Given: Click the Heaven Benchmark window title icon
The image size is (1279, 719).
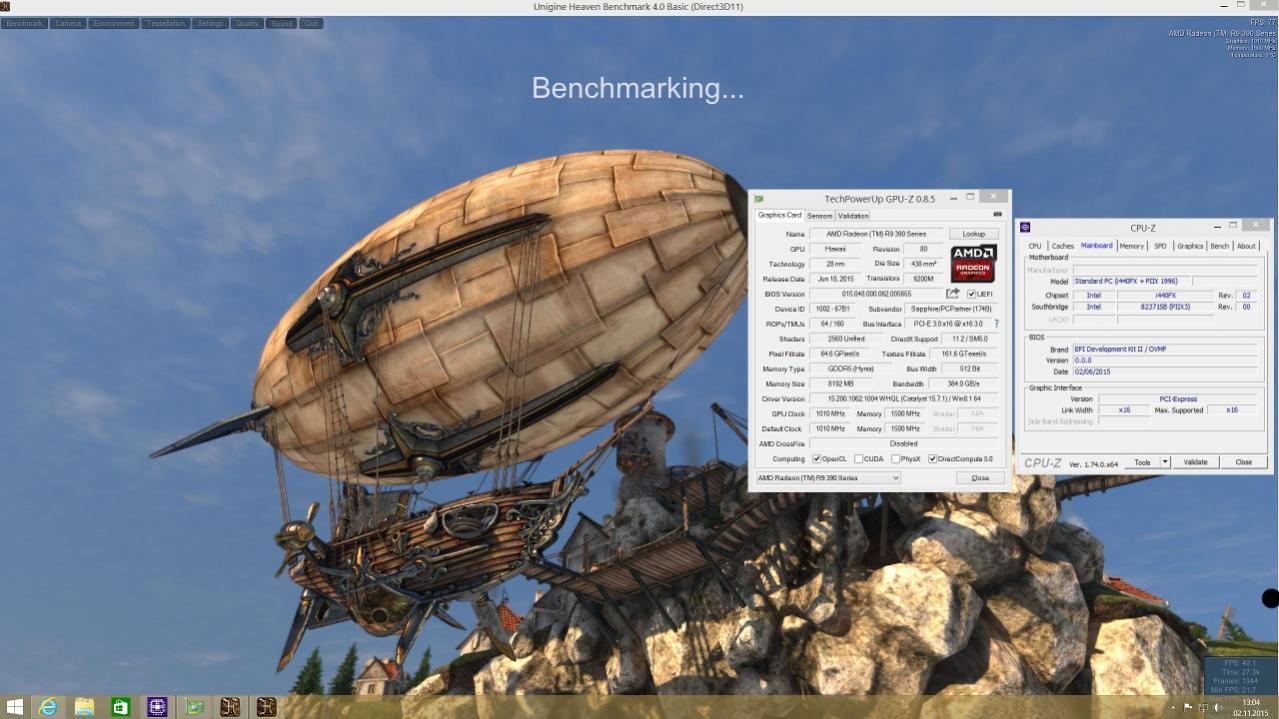Looking at the screenshot, I should point(5,6).
